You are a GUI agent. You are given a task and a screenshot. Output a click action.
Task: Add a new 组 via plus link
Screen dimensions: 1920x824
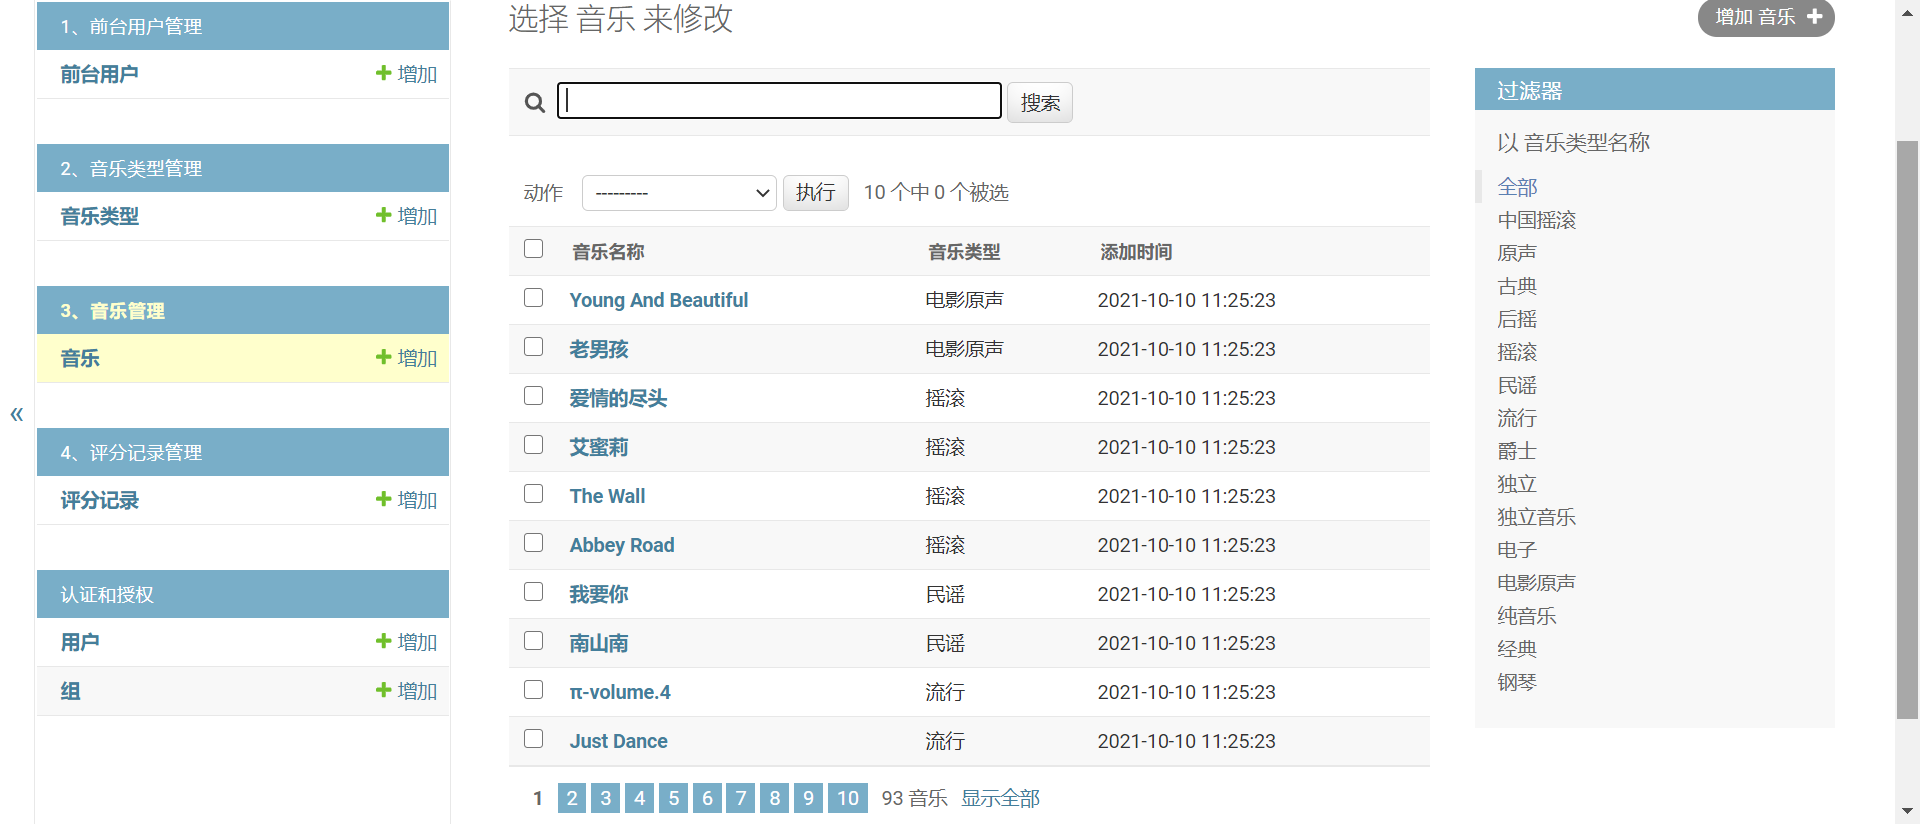(x=406, y=691)
